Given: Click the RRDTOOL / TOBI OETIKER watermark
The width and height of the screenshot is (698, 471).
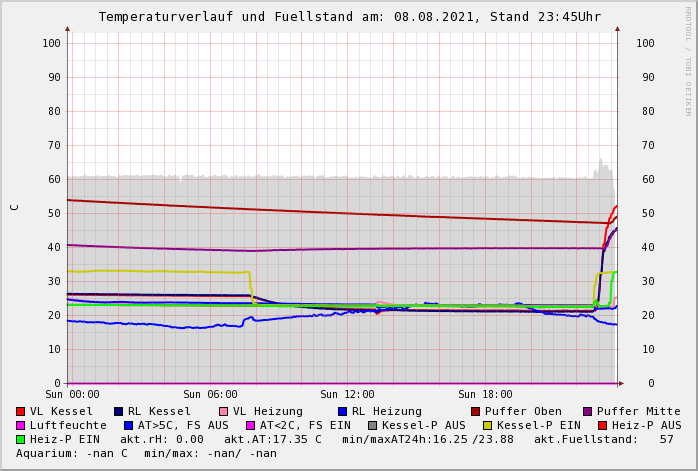Looking at the screenshot, I should coord(687,60).
